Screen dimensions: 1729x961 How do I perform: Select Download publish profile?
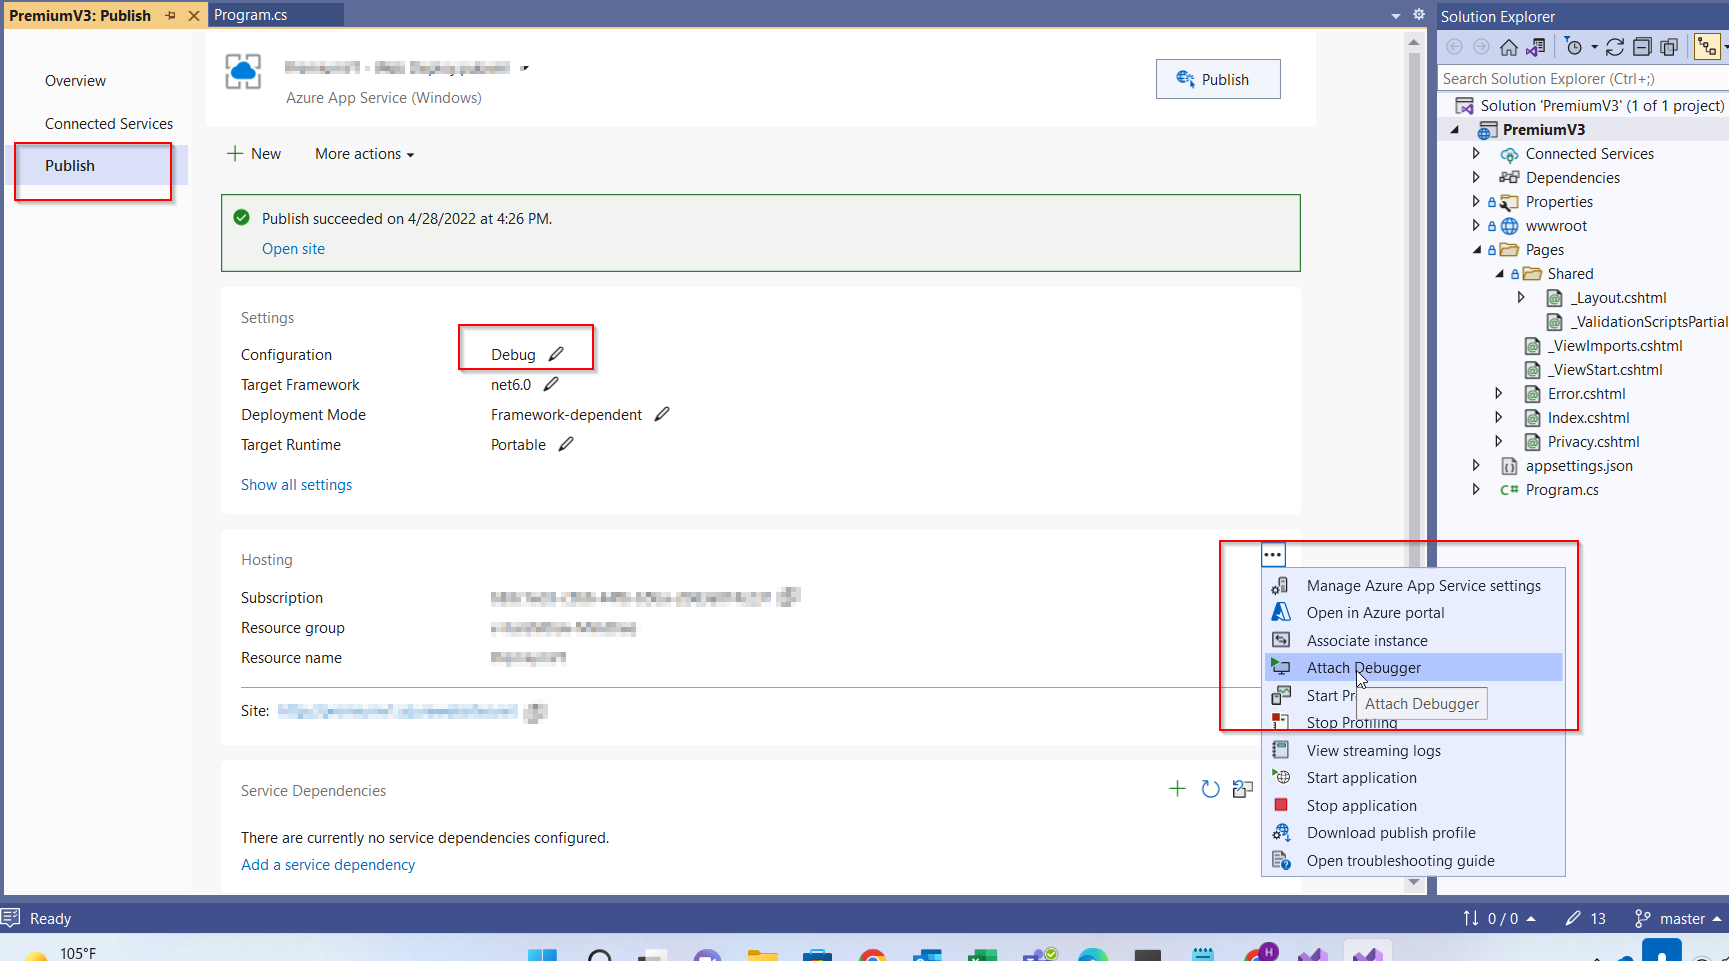(1413, 832)
